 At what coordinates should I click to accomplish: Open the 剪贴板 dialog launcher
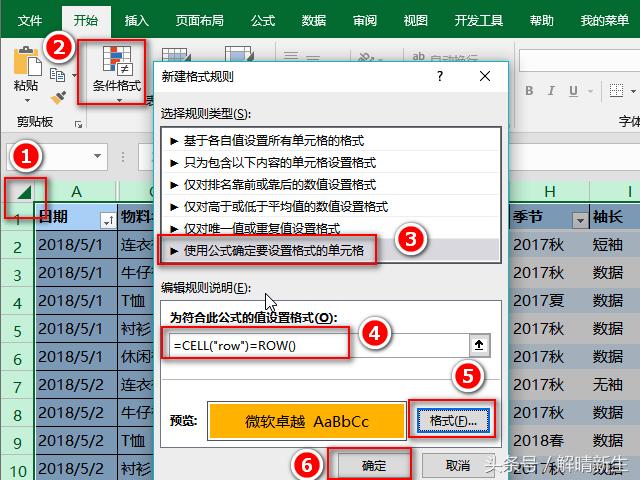[x=78, y=124]
